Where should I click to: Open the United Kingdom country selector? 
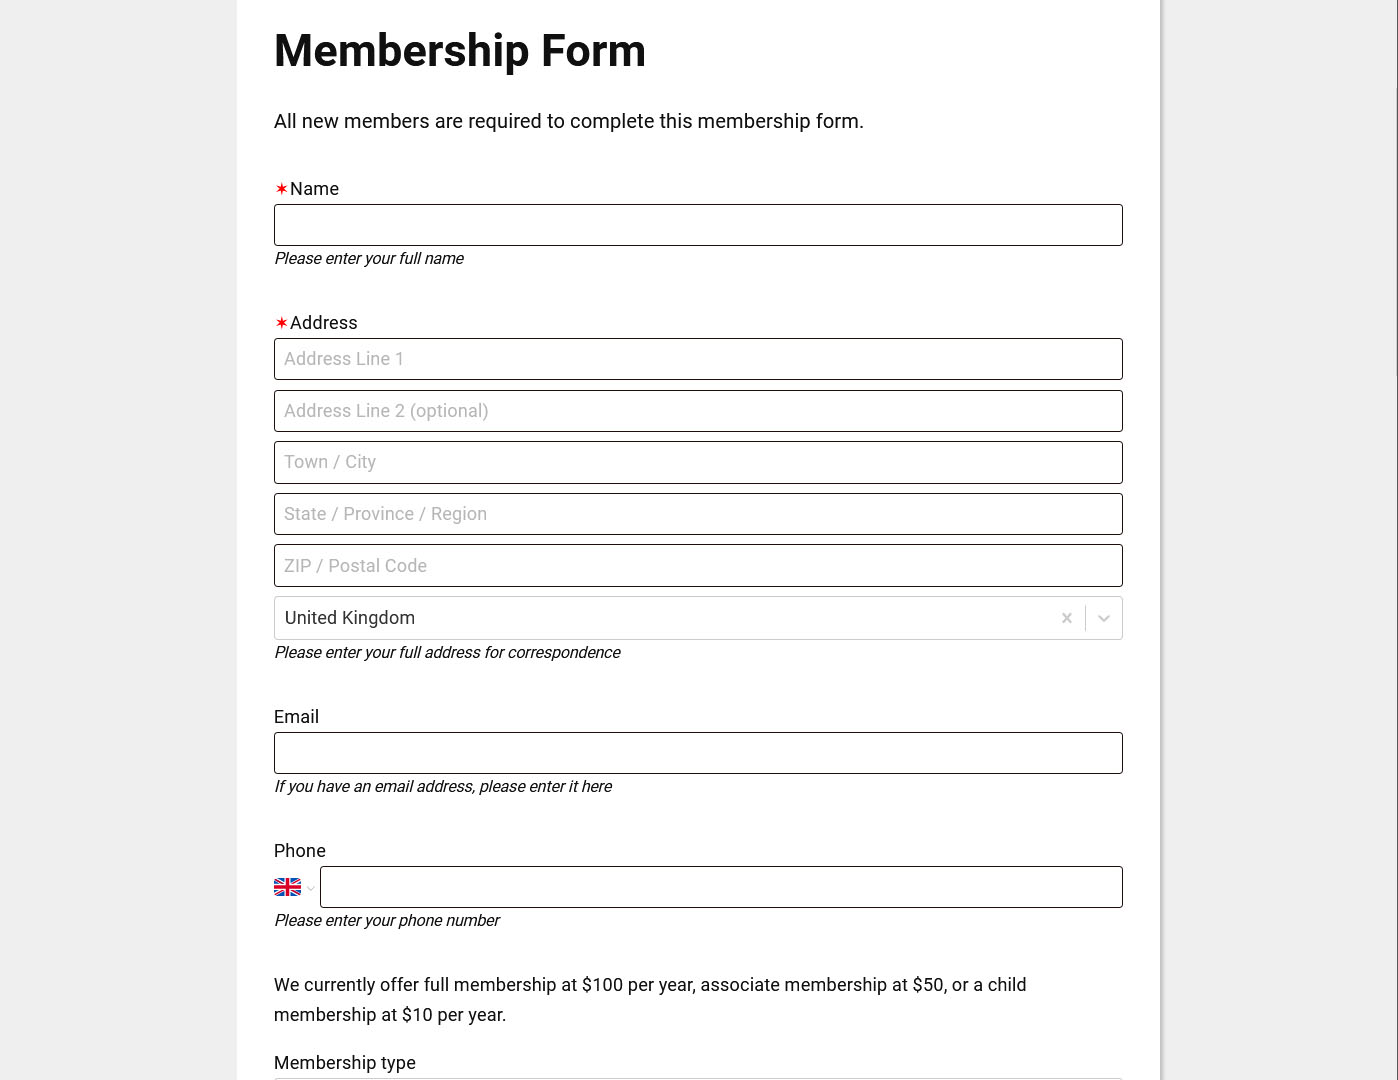(660, 618)
